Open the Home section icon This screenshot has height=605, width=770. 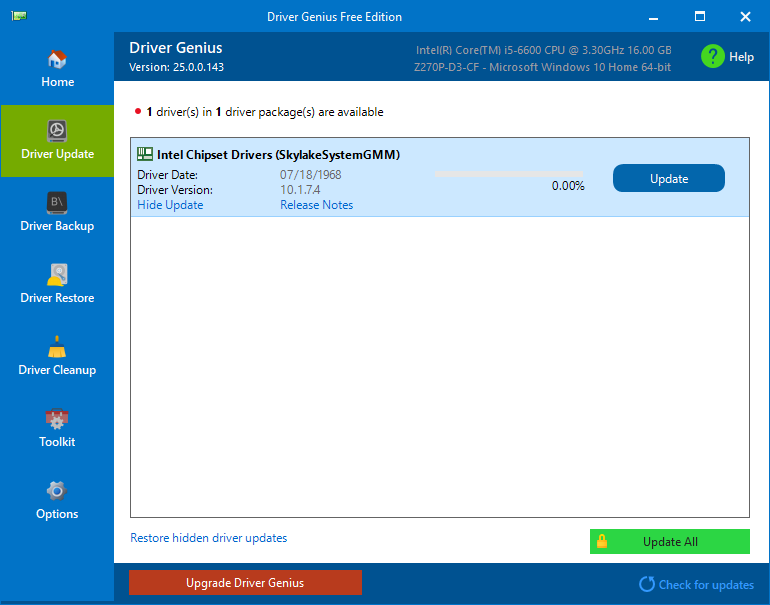coord(57,59)
